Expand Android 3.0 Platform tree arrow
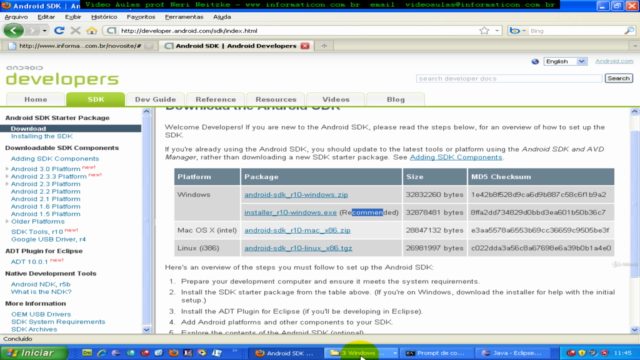Screen dimensions: 640x360 [7, 169]
